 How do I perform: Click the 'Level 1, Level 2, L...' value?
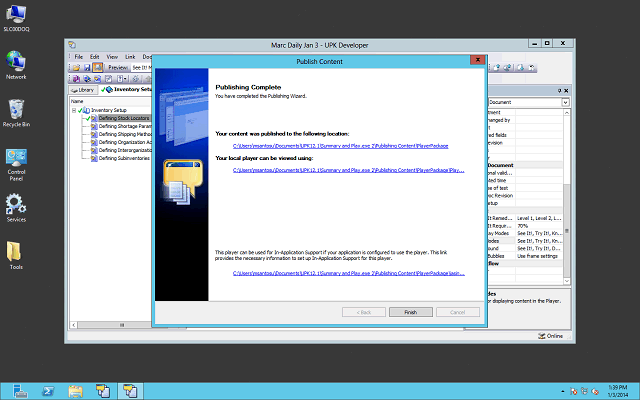[539, 218]
